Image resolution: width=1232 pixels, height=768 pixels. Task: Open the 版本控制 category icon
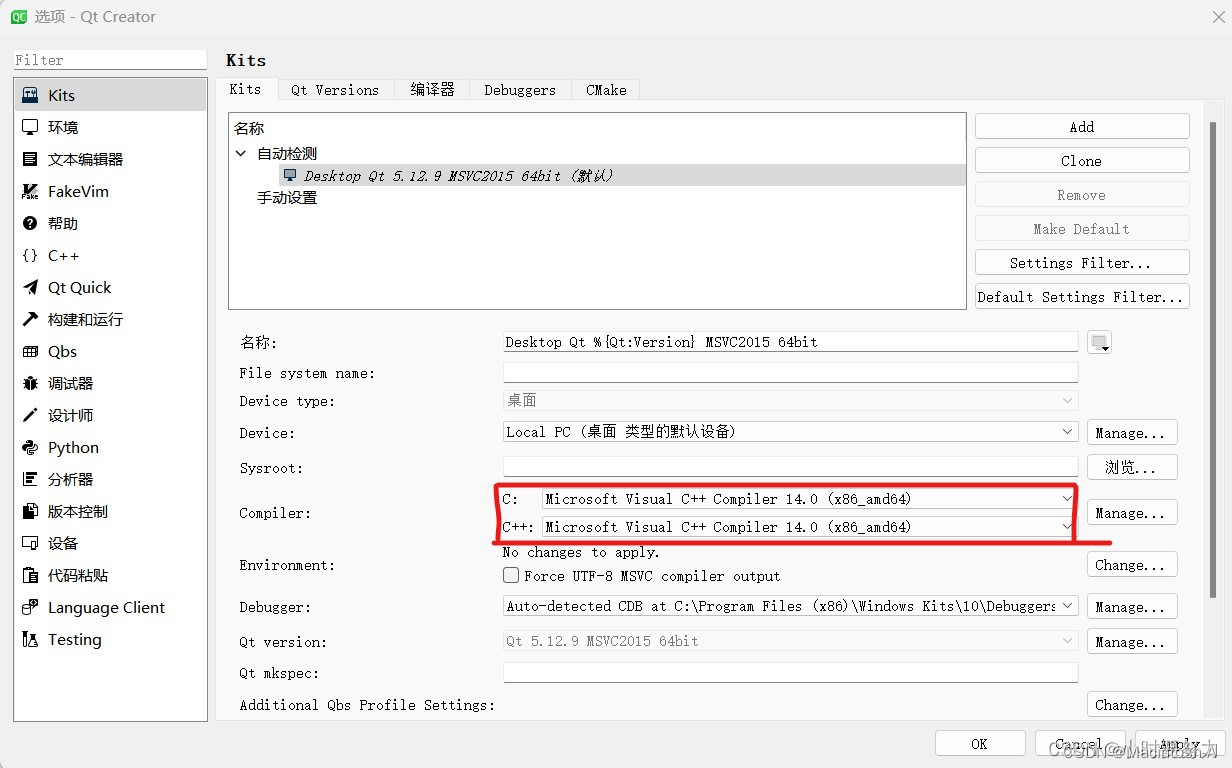point(30,511)
